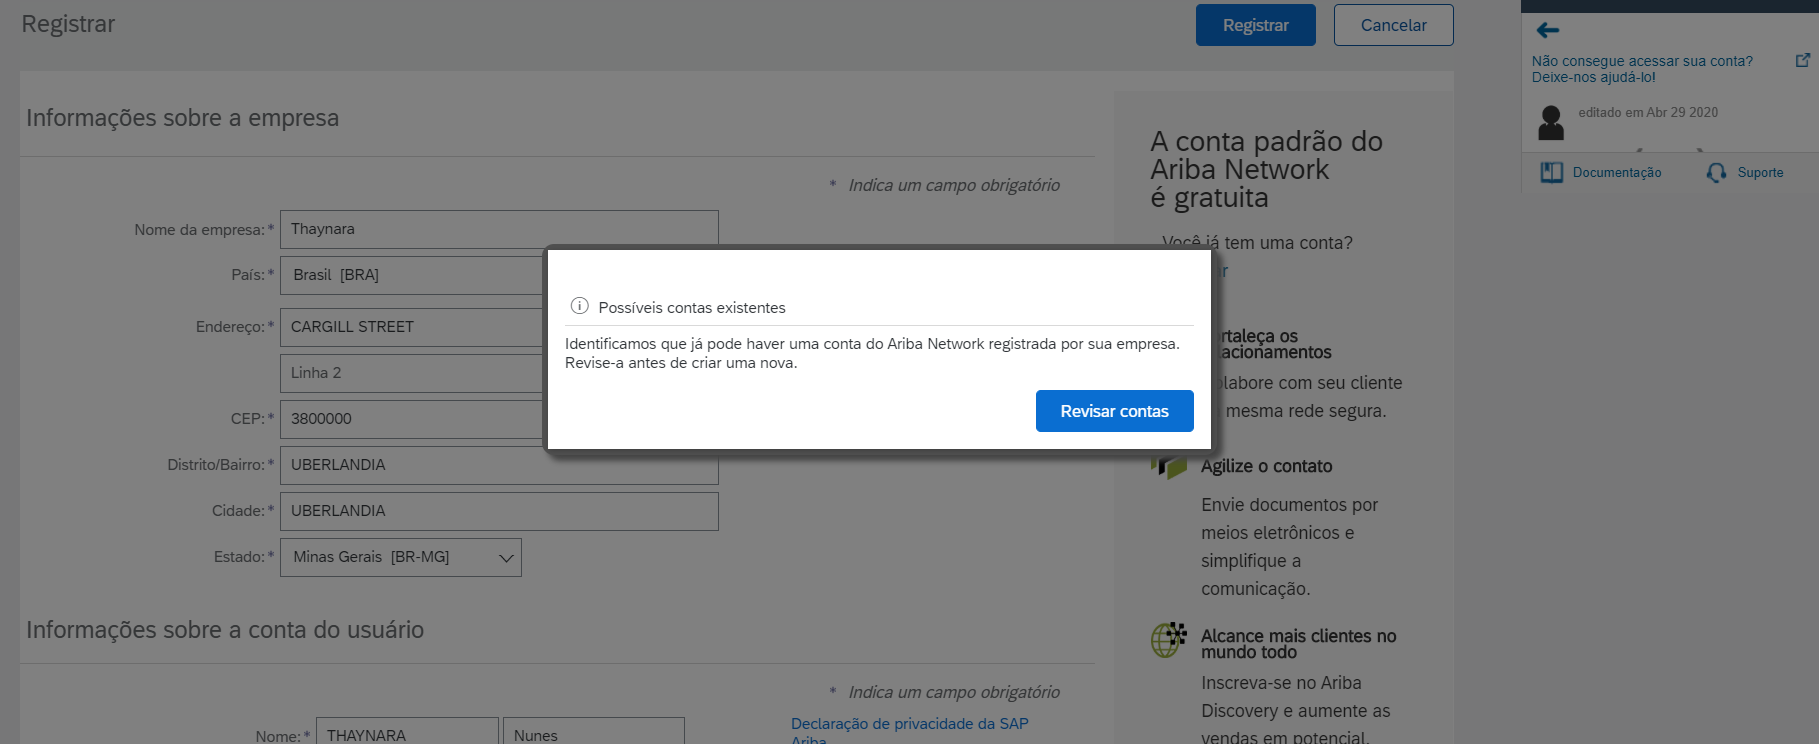1819x744 pixels.
Task: Click 'Alcance mais clientes no mundo todo' text
Action: click(1298, 644)
